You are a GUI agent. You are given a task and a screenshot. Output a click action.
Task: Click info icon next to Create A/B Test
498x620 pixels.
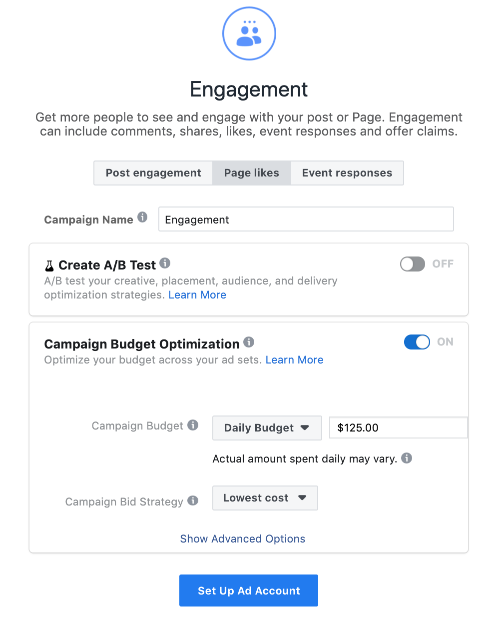165,263
